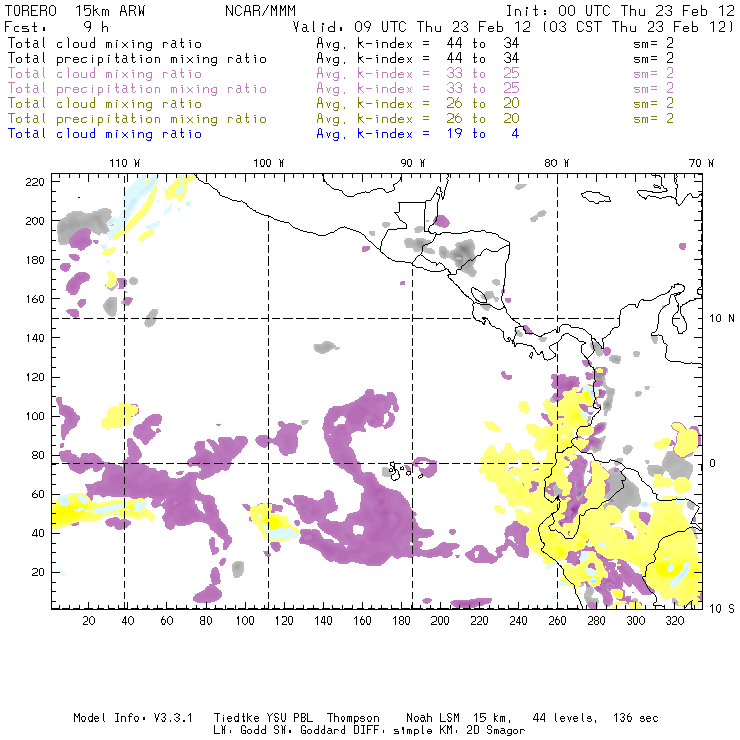This screenshot has width=740, height=740.
Task: Click the '10 S' latitude label
Action: [x=722, y=609]
